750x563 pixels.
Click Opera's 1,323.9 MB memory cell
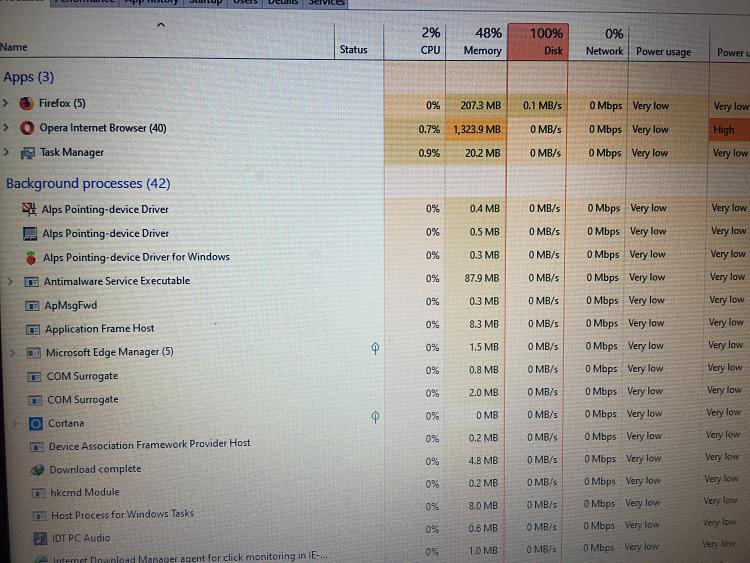[x=476, y=129]
